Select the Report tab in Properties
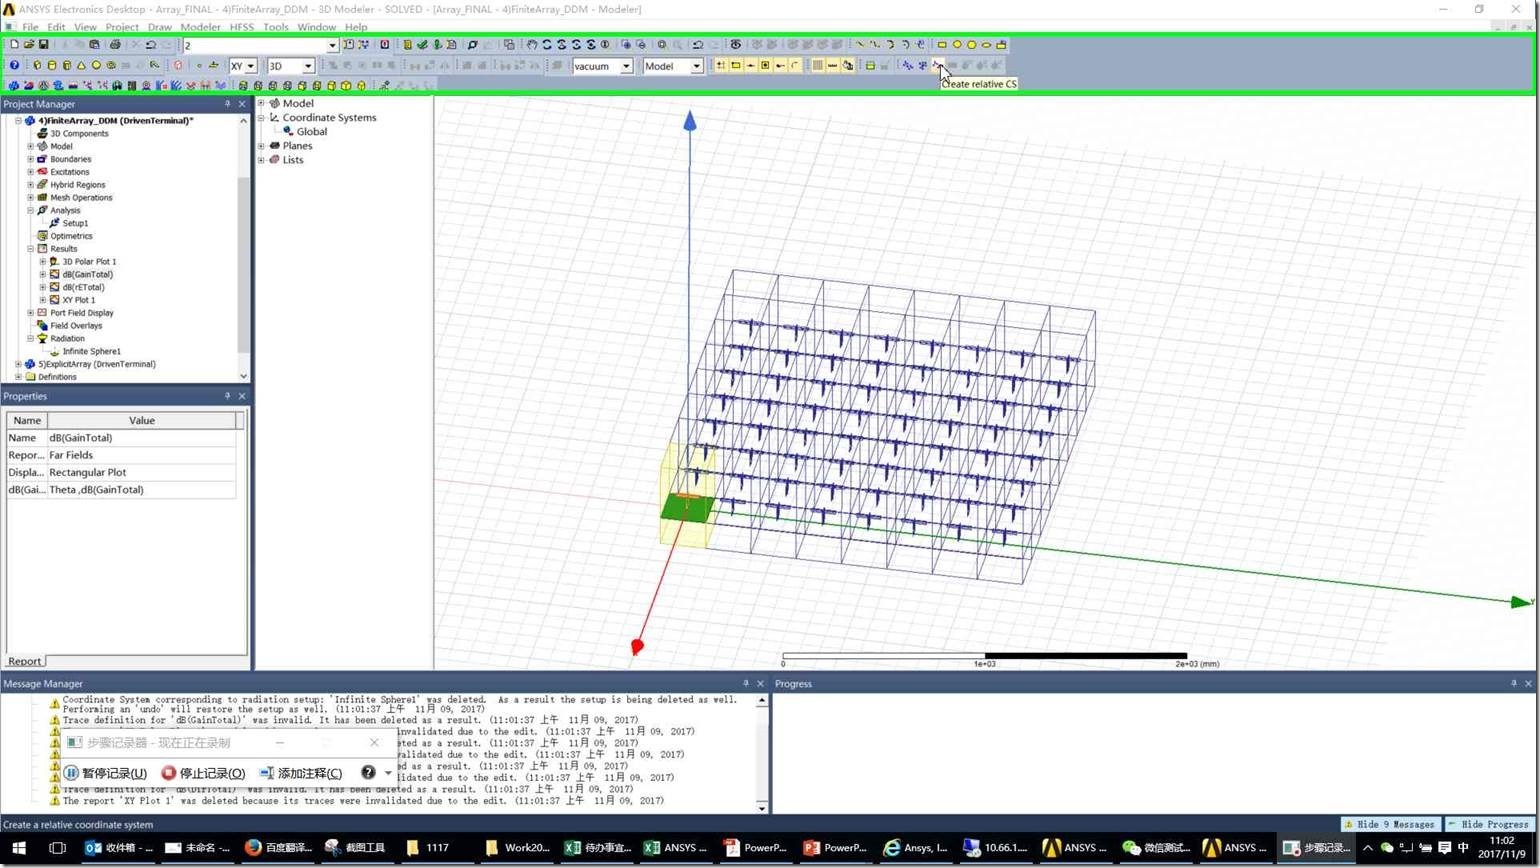The height and width of the screenshot is (868, 1540). (x=24, y=661)
